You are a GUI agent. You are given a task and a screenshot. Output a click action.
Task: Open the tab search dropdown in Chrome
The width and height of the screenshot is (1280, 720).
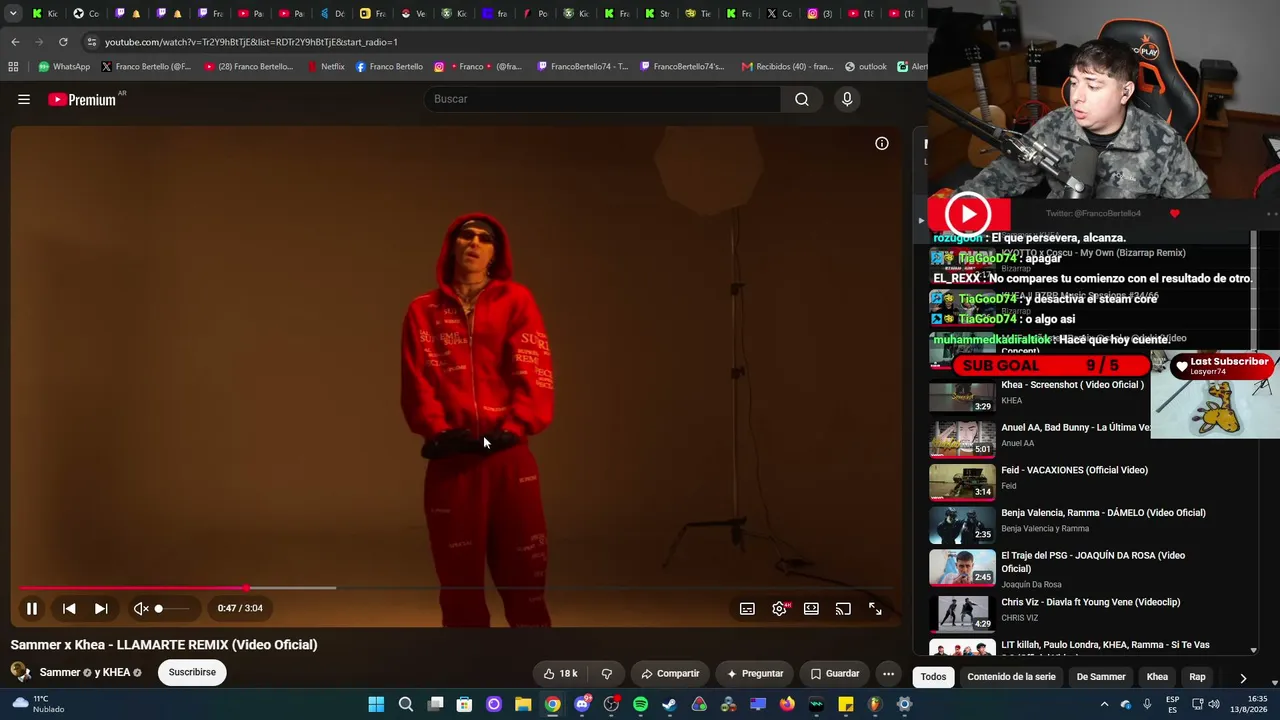pos(13,14)
